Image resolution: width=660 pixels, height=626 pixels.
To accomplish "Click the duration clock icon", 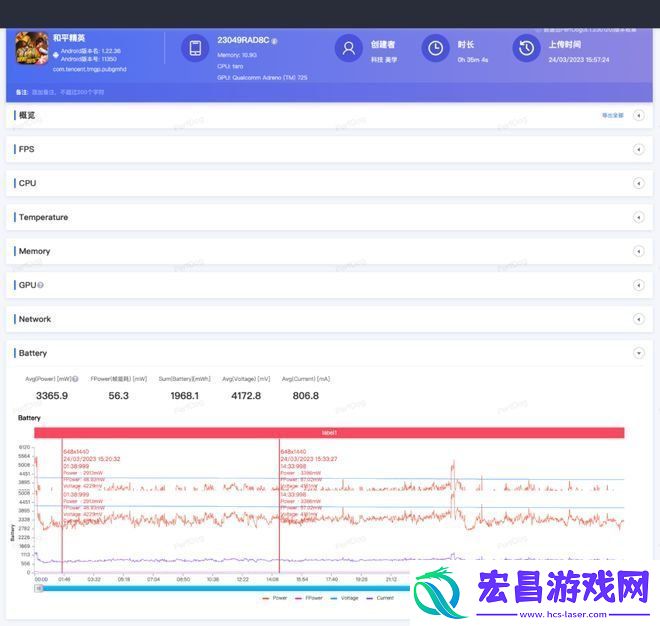I will click(435, 48).
